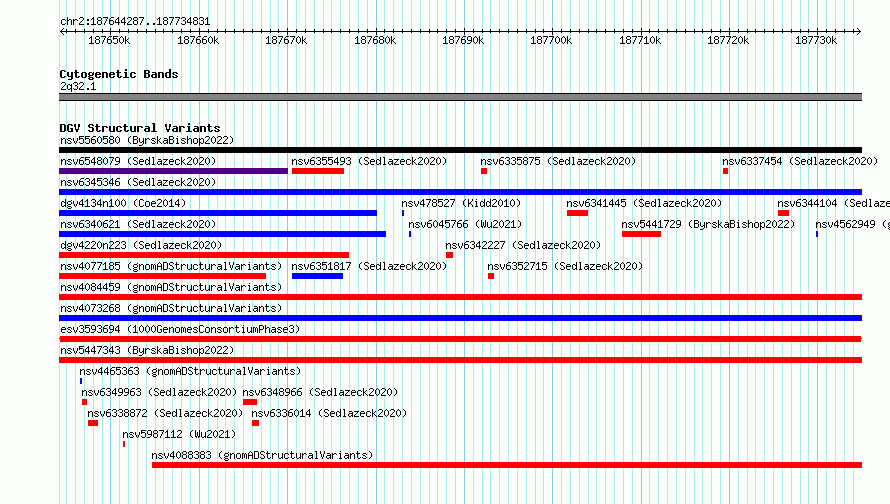The height and width of the screenshot is (504, 890).
Task: Open dgv4220n223 (Sedlazeck2020) label
Action: click(141, 245)
